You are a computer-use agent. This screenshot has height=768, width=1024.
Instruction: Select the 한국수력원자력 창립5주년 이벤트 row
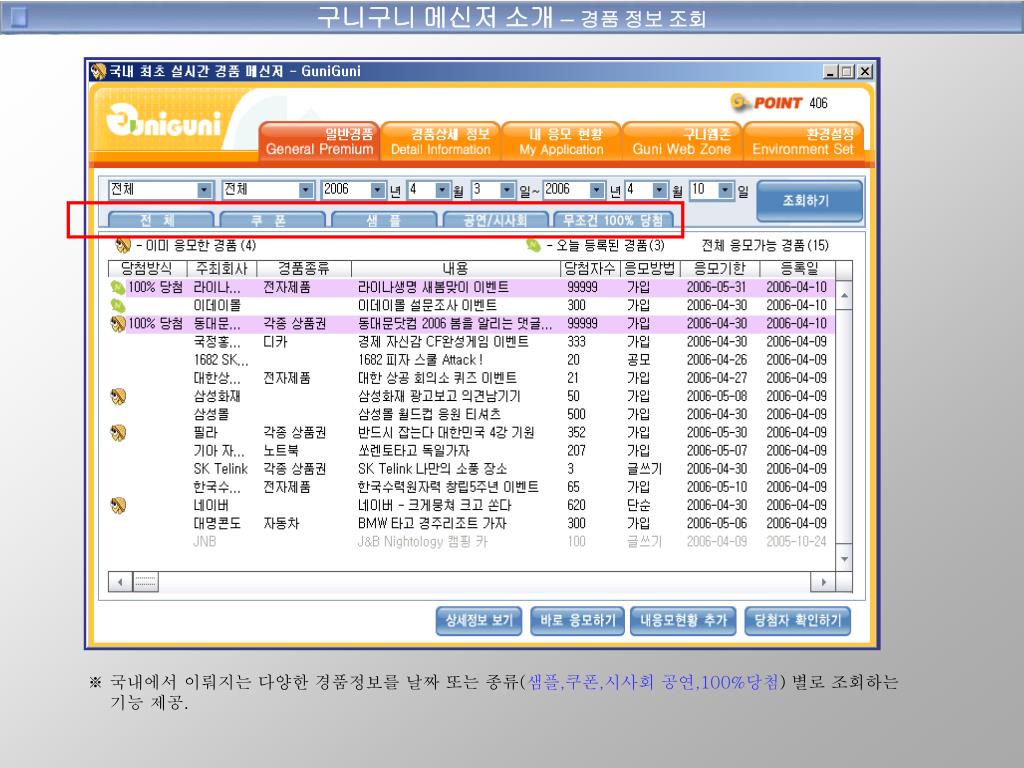tap(472, 487)
